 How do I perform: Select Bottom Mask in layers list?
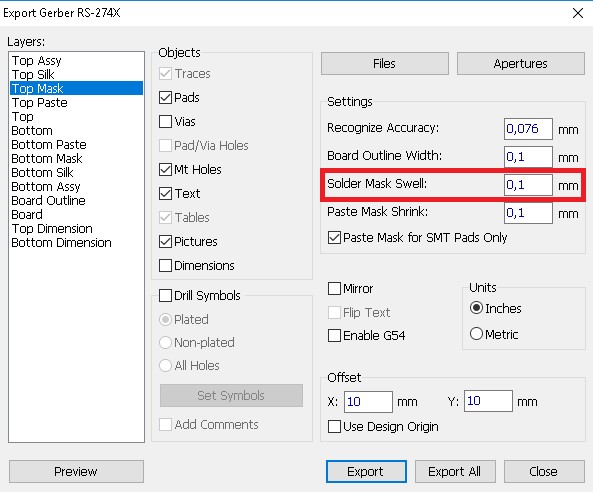pyautogui.click(x=47, y=158)
